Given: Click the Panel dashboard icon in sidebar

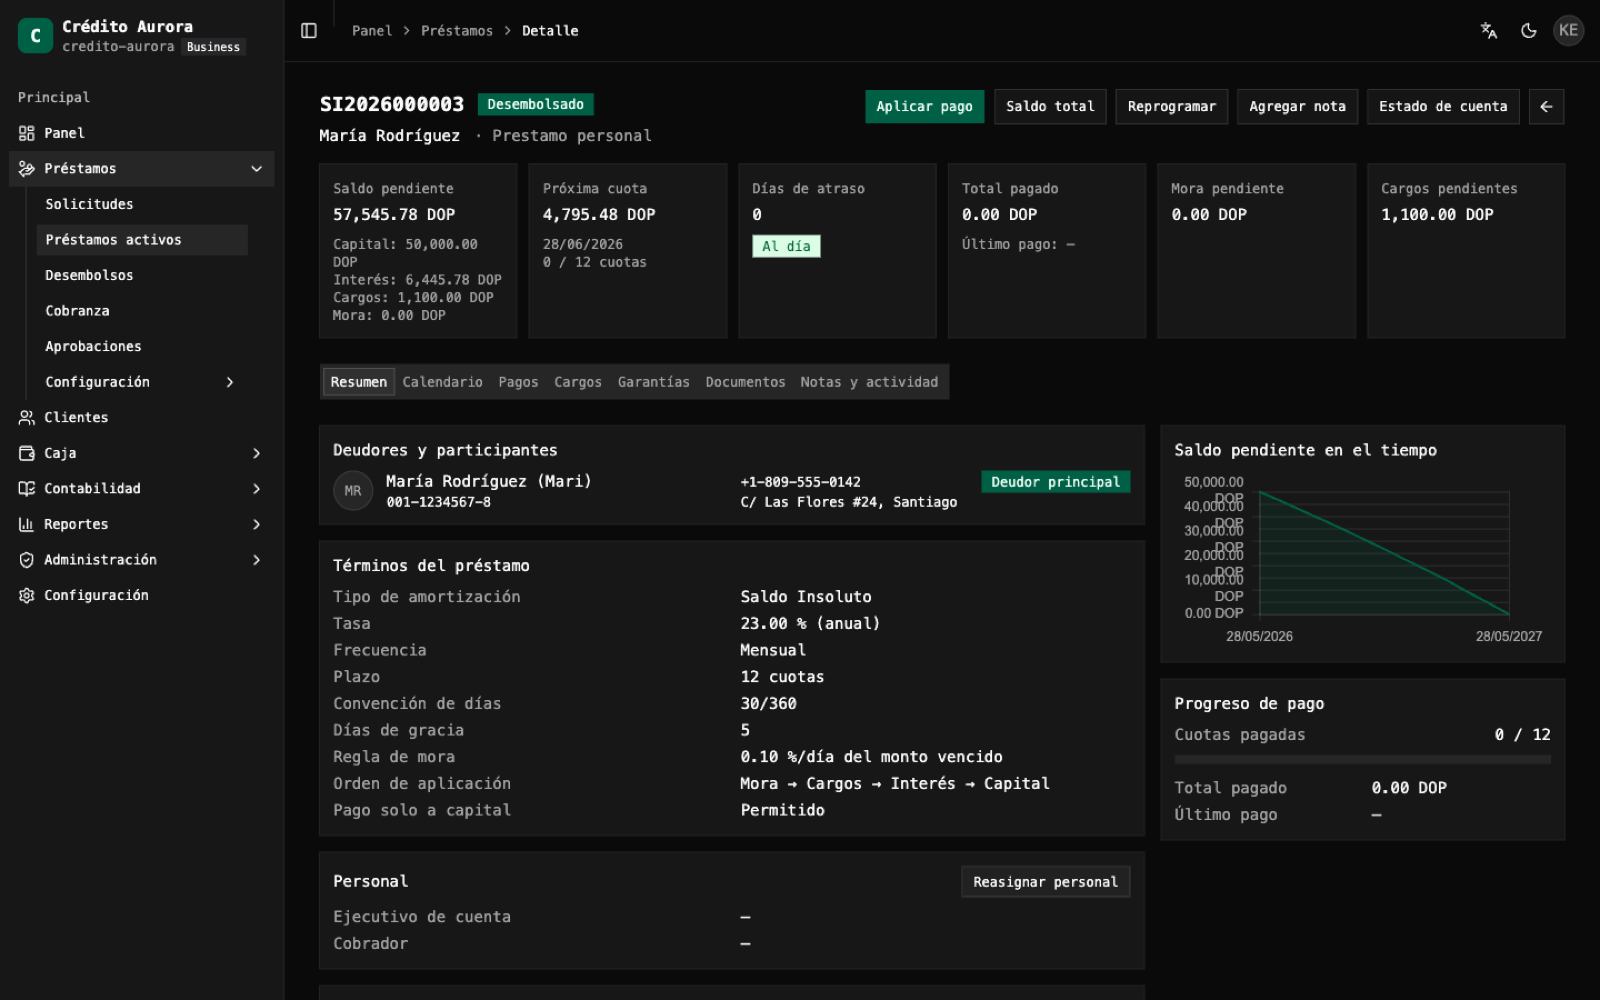Looking at the screenshot, I should tap(27, 133).
